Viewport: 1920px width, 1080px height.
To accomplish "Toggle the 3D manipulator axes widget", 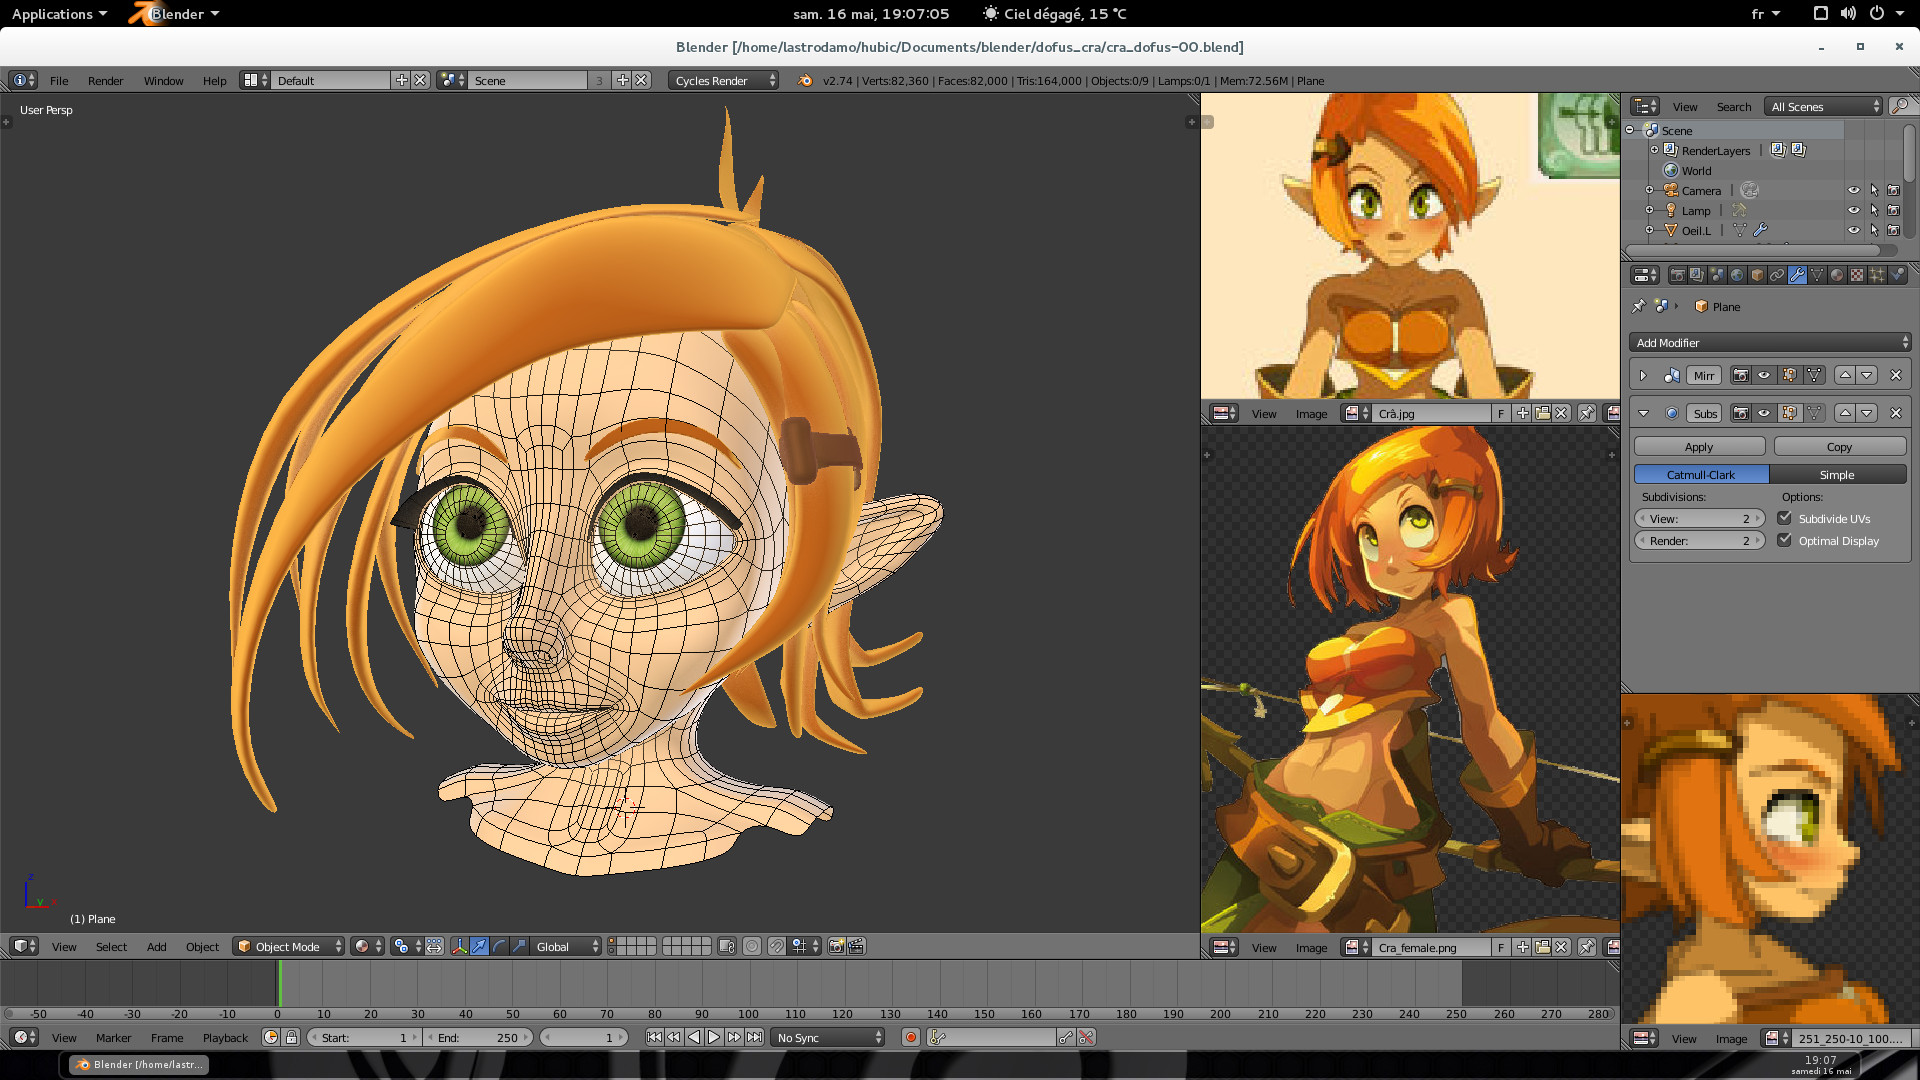I will 459,946.
